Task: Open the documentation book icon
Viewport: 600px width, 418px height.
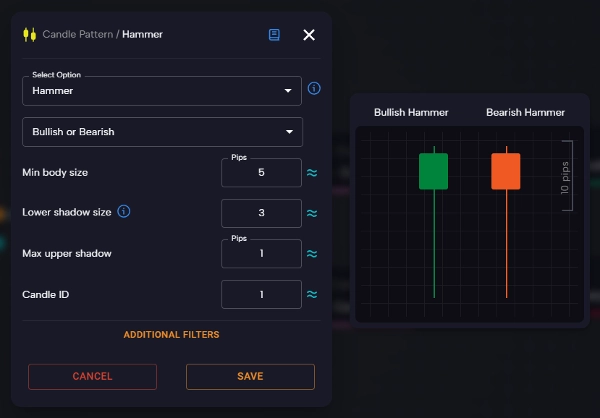Action: (274, 35)
